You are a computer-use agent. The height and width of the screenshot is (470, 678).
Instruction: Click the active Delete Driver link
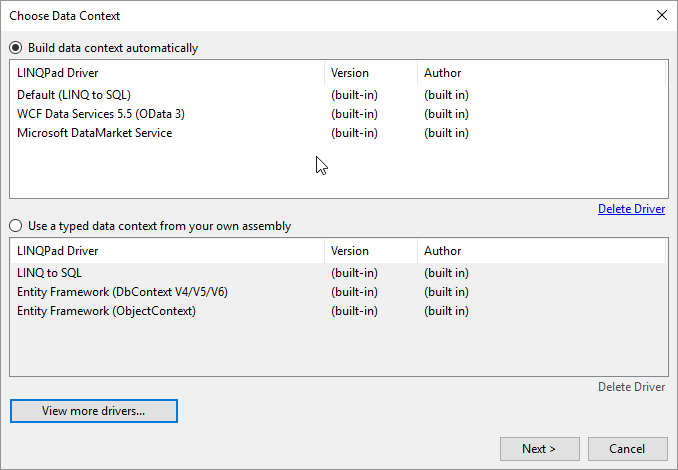coord(631,209)
